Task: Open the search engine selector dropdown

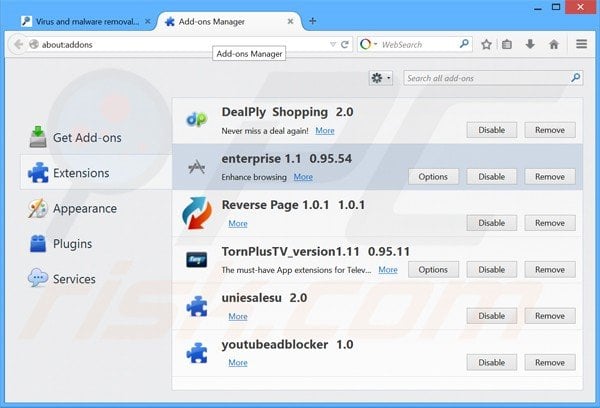Action: tap(368, 44)
